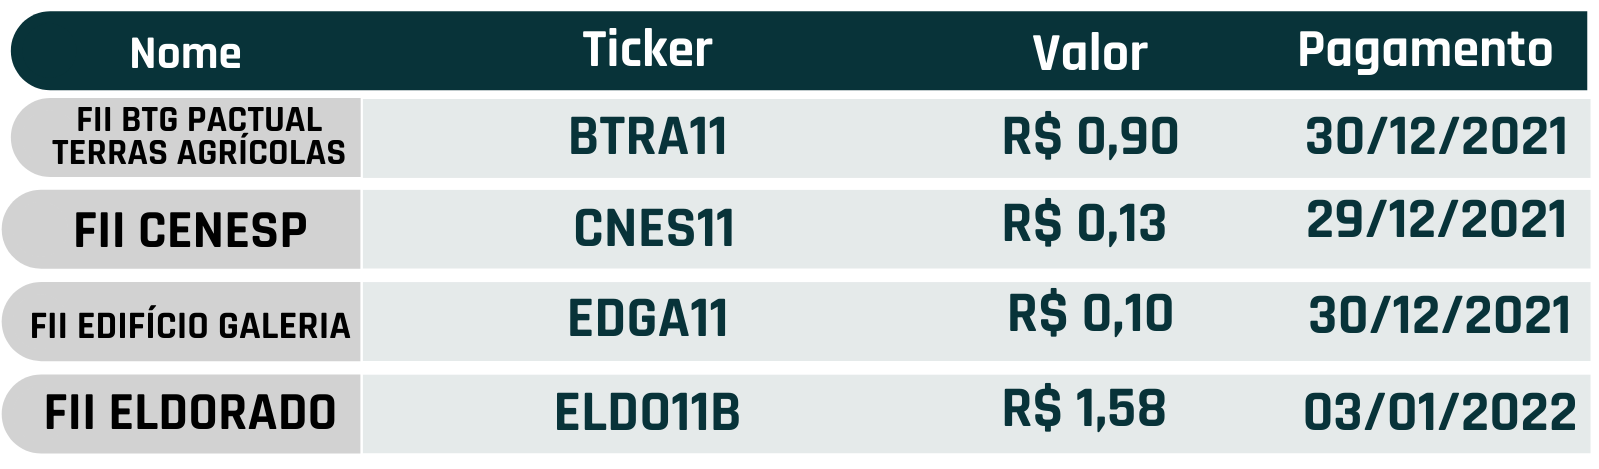Click the payment date 03/01/2022

[1440, 412]
